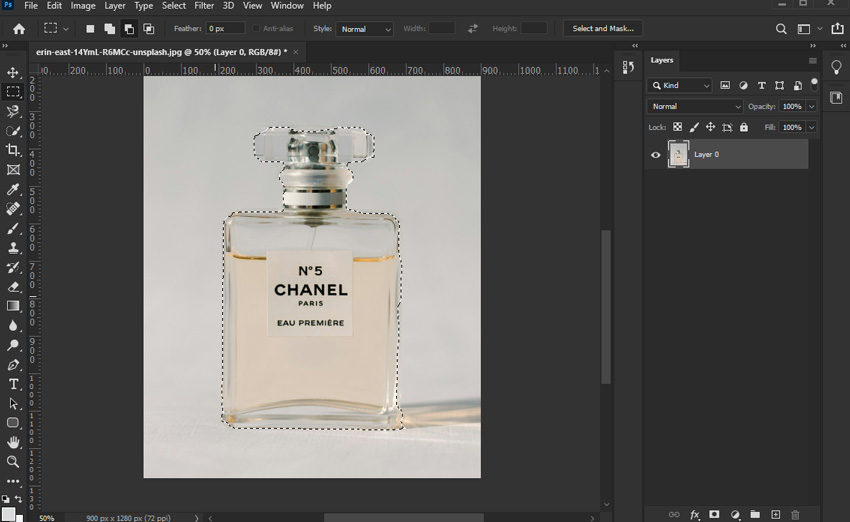Viewport: 850px width, 522px height.
Task: Open the Filter menu
Action: 204,5
